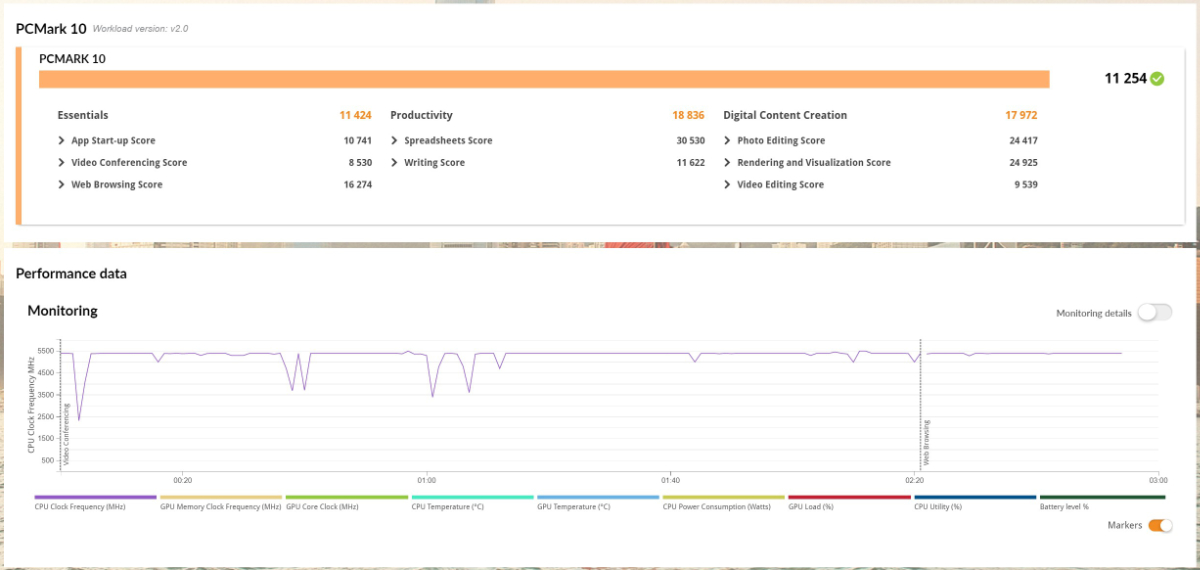The height and width of the screenshot is (570, 1200).
Task: Toggle Battery level legend swatch
Action: click(1102, 497)
